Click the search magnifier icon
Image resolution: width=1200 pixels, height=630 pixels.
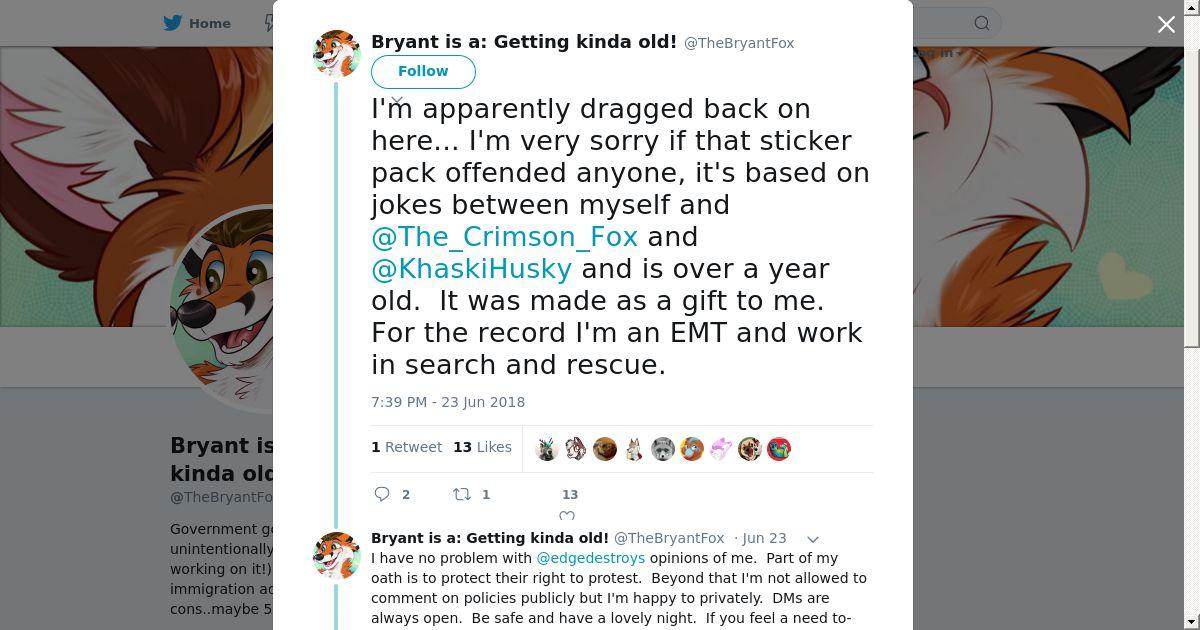coord(982,23)
